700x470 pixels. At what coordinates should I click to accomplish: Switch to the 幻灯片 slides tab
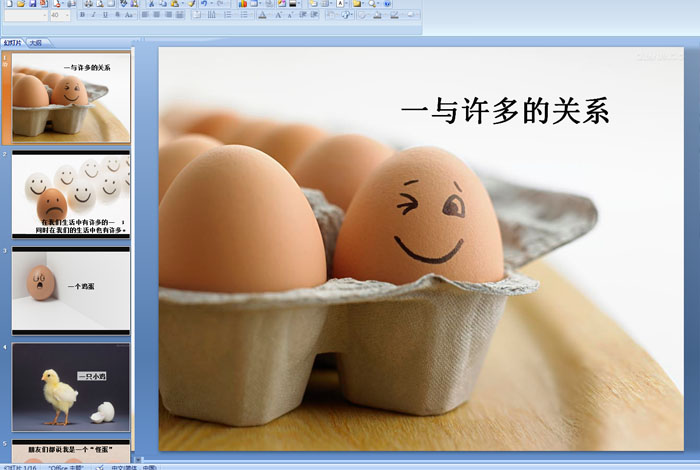click(x=12, y=43)
